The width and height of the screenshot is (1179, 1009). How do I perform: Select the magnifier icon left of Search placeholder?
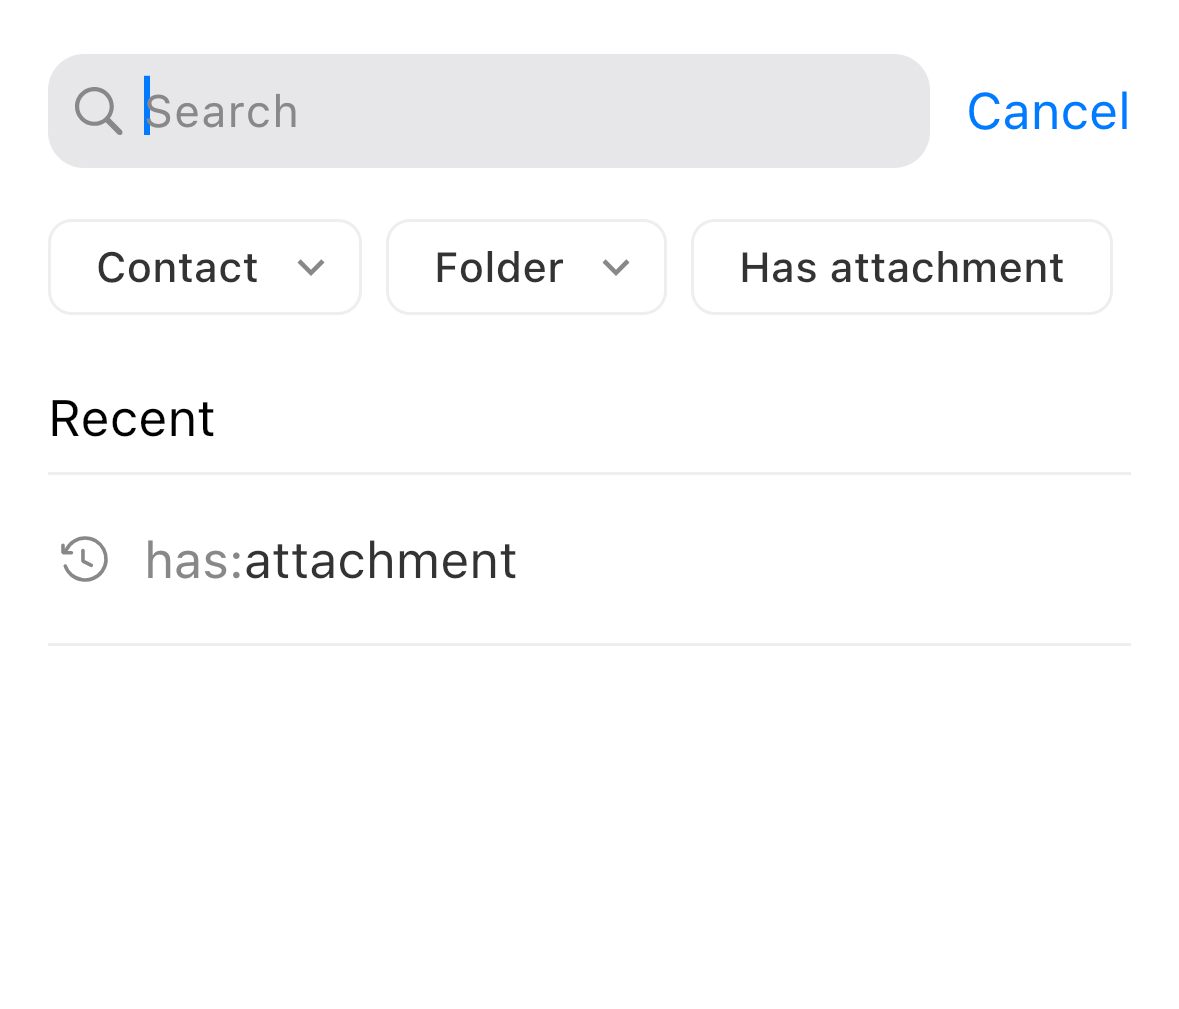98,110
